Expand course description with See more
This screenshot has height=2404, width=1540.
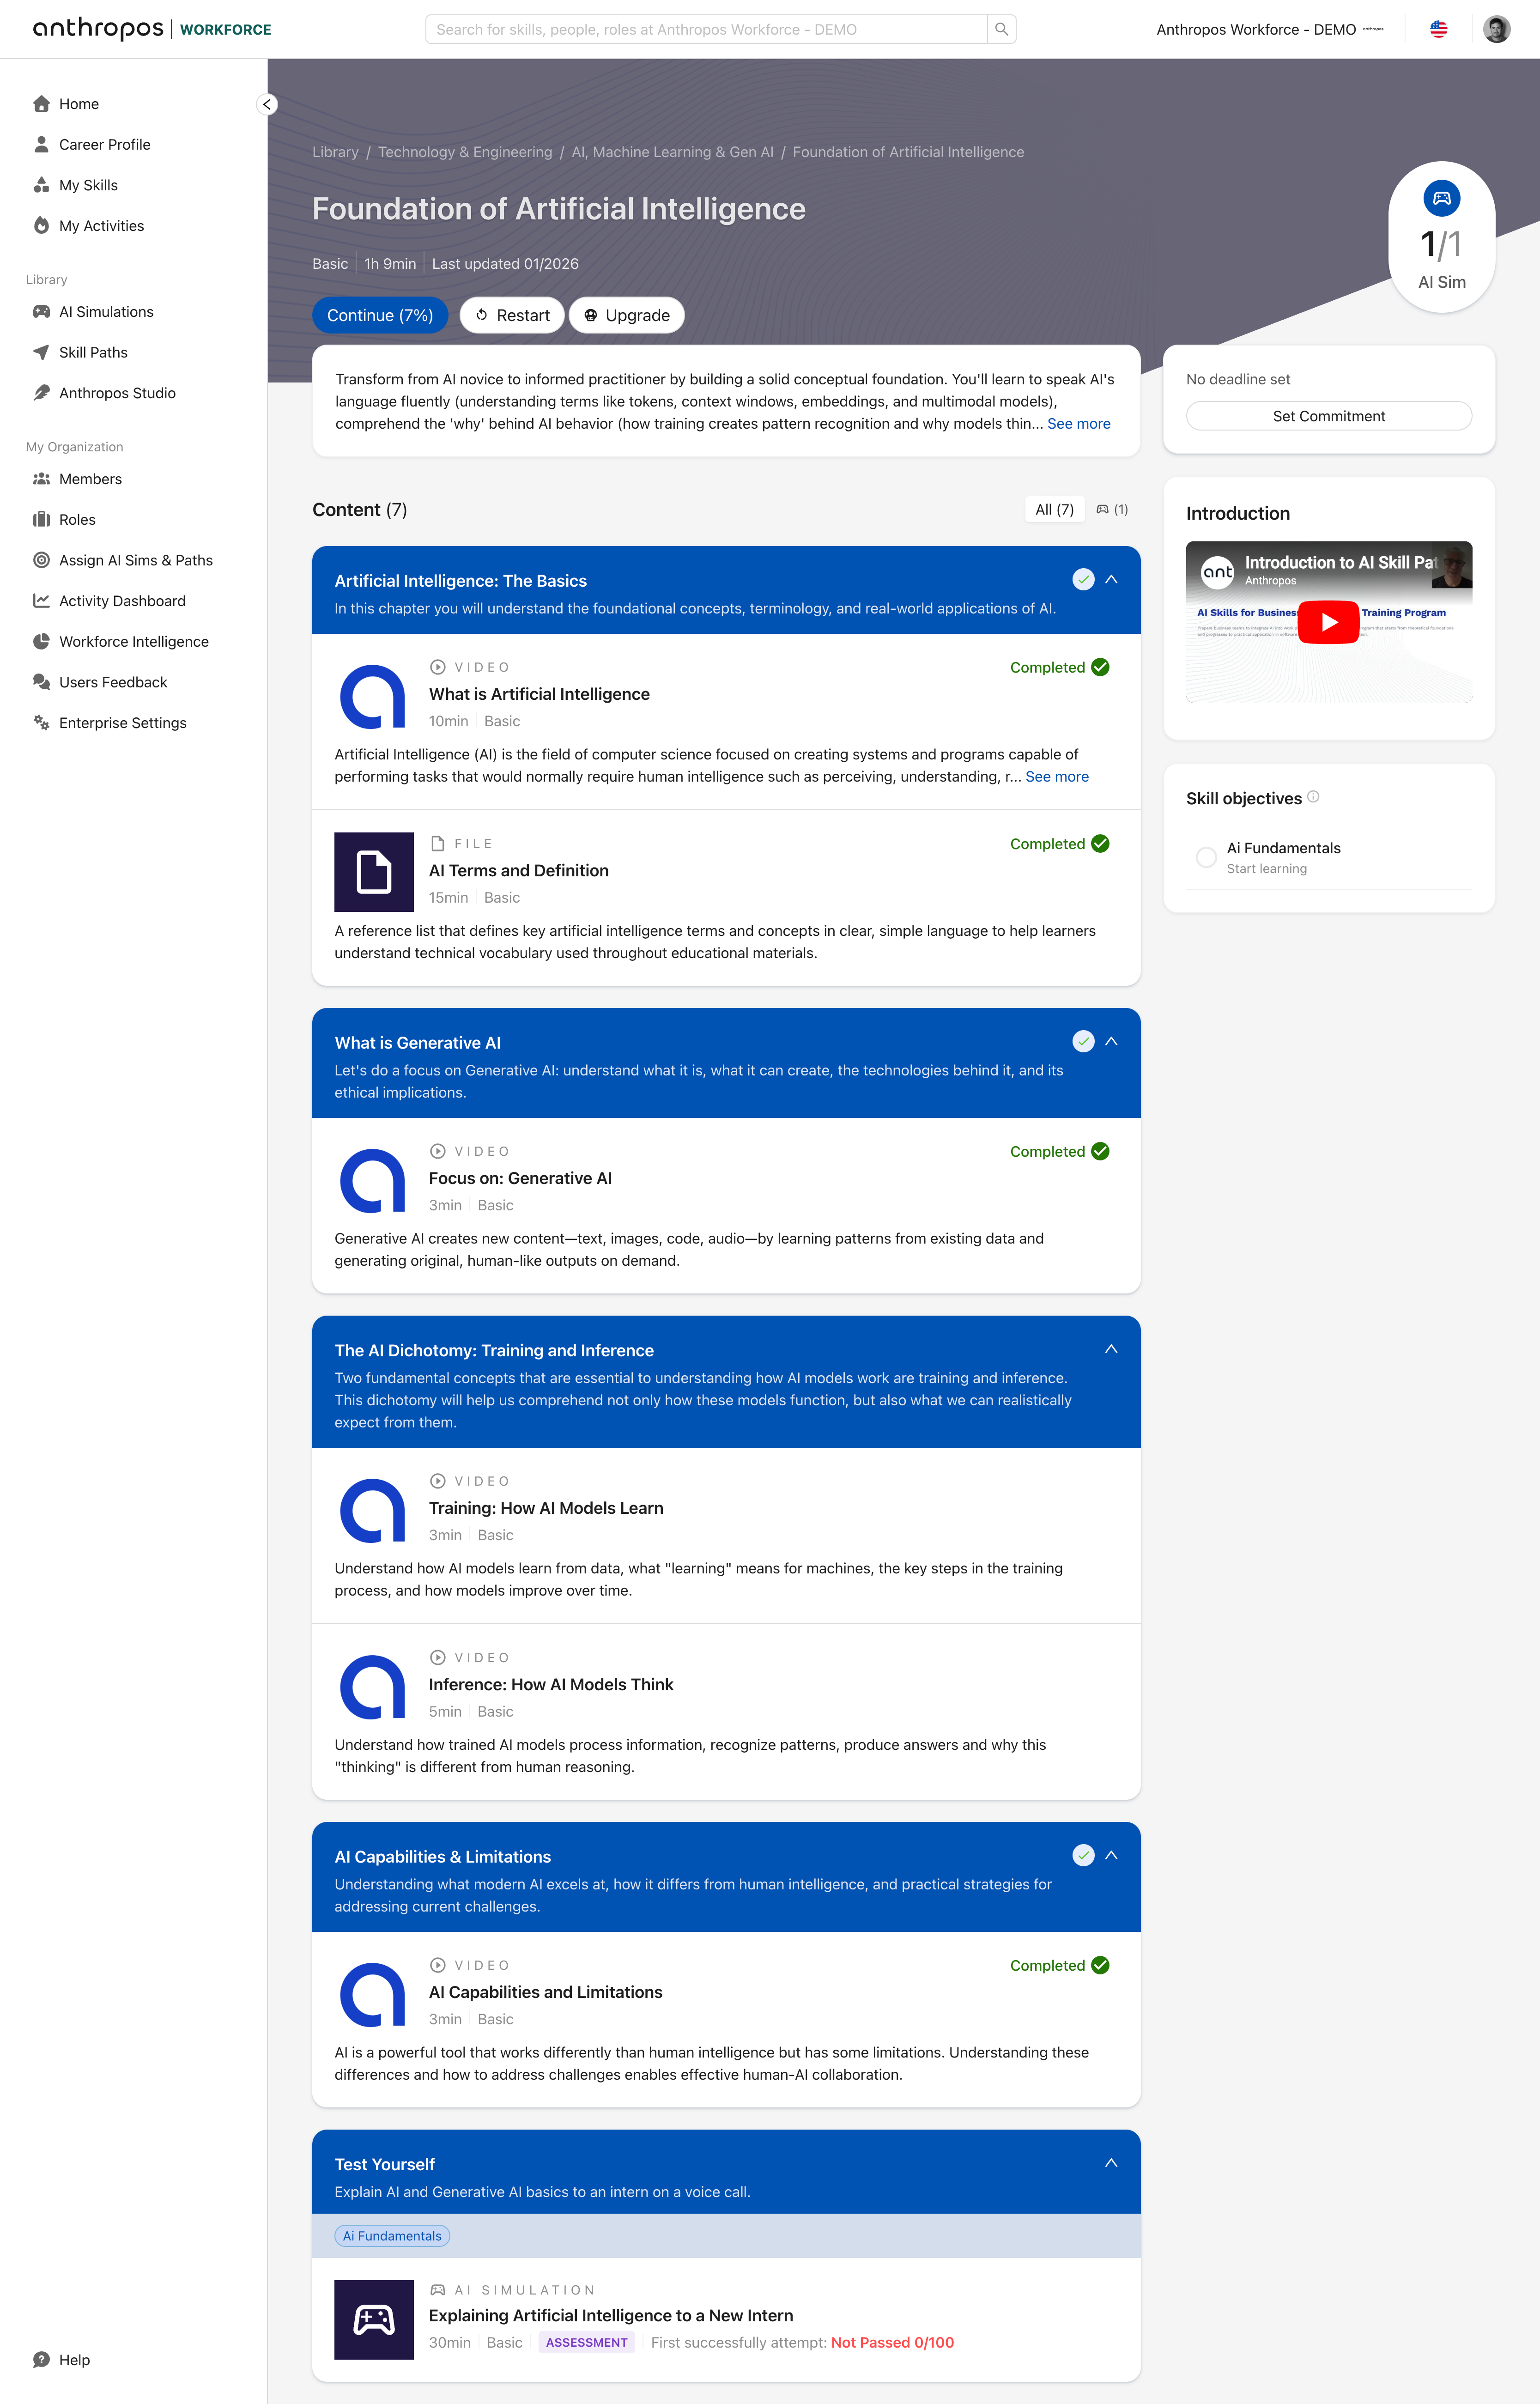(1078, 424)
